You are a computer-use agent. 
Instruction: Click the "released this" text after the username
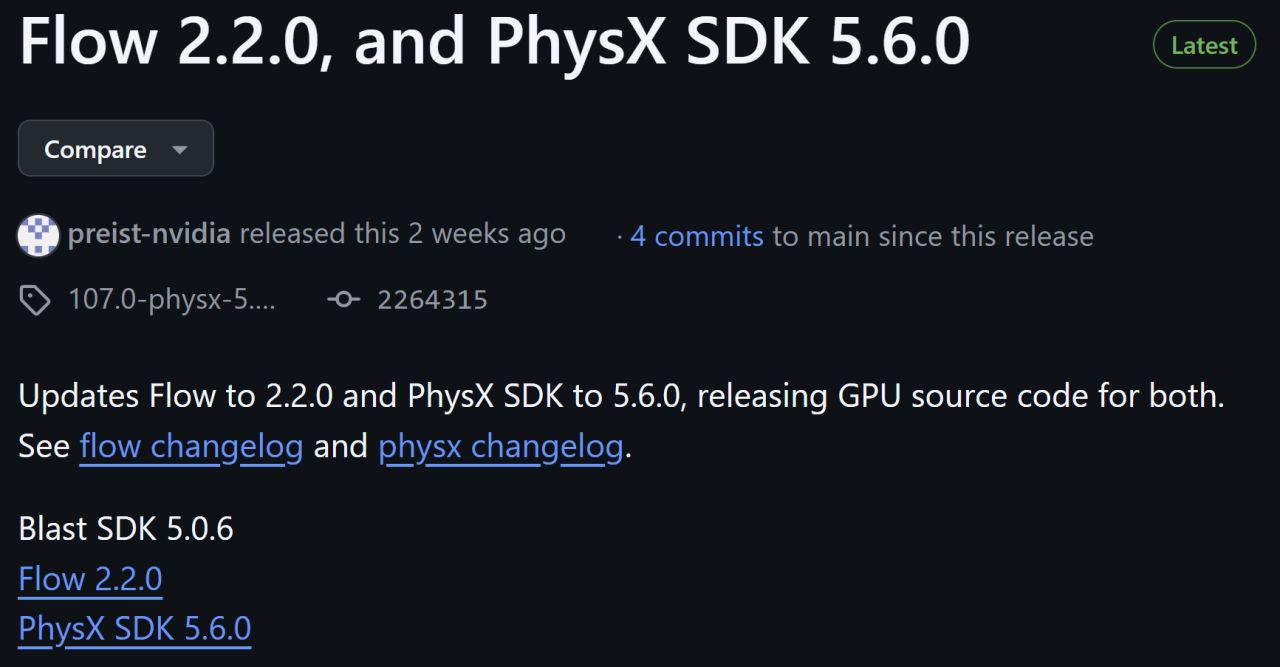319,235
